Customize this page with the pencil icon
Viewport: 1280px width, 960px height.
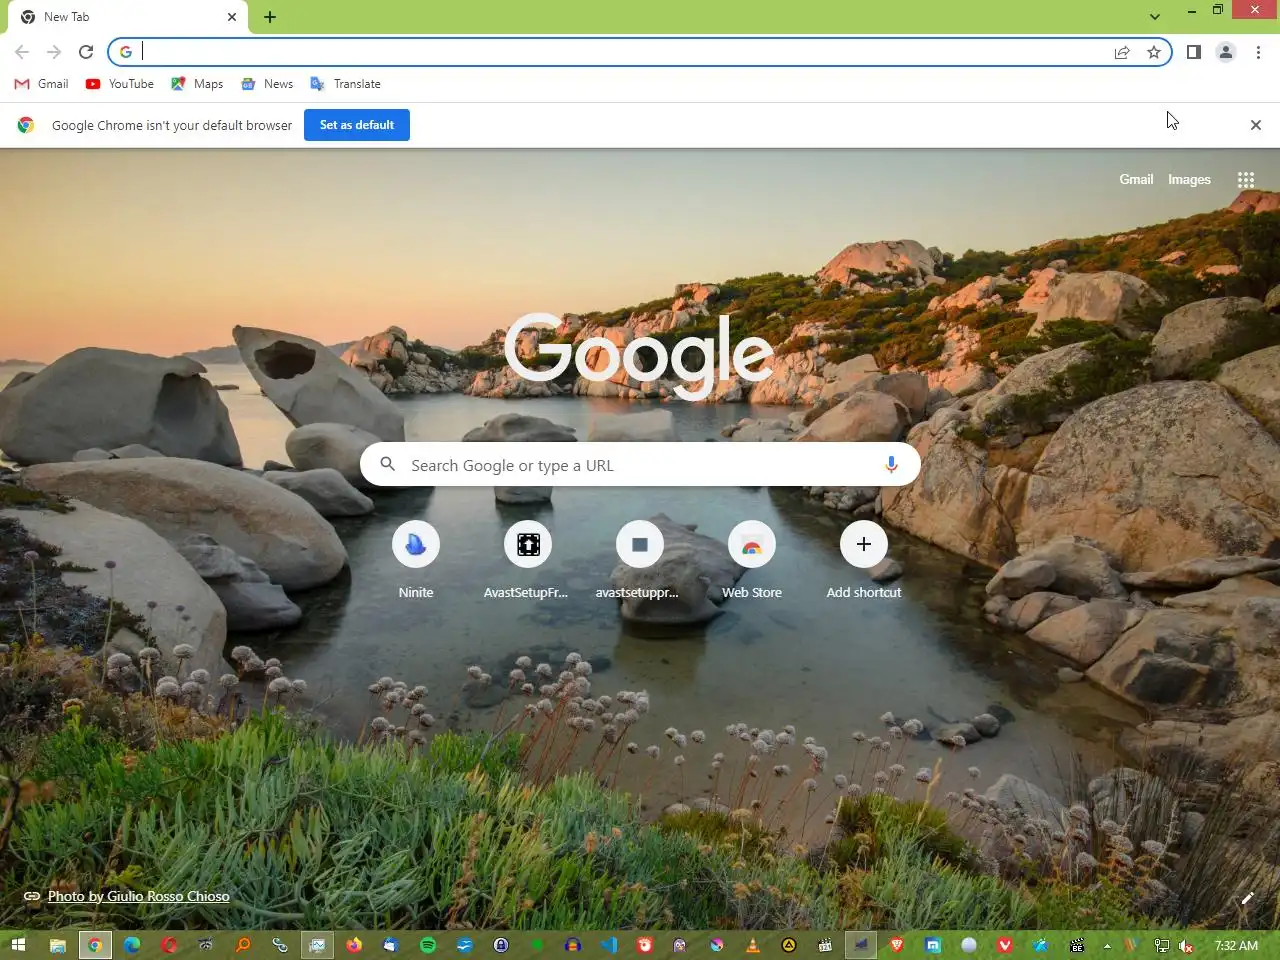(x=1247, y=898)
